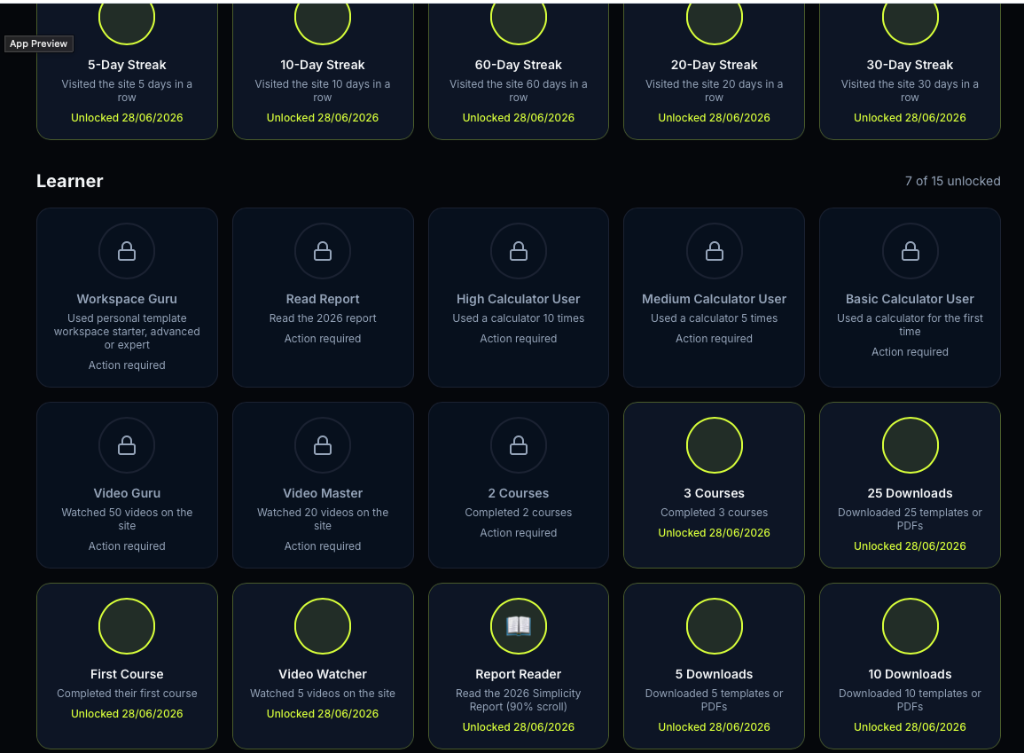This screenshot has height=753, width=1024.
Task: Click the Video Guru title
Action: (x=127, y=493)
